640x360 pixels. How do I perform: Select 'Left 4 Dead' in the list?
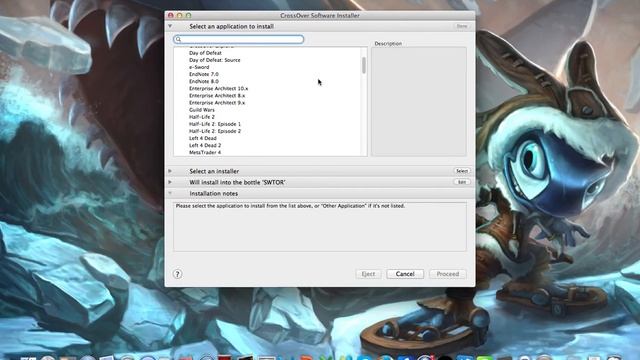pyautogui.click(x=203, y=138)
